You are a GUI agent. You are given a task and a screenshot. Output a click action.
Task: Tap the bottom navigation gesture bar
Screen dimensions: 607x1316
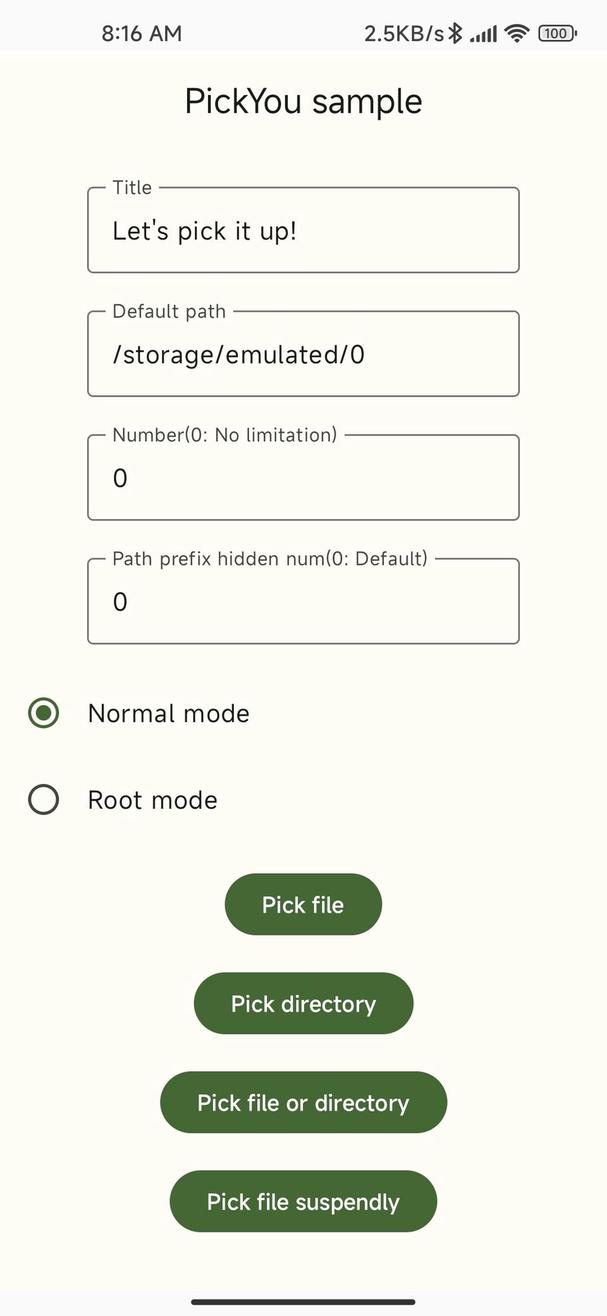[303, 1301]
